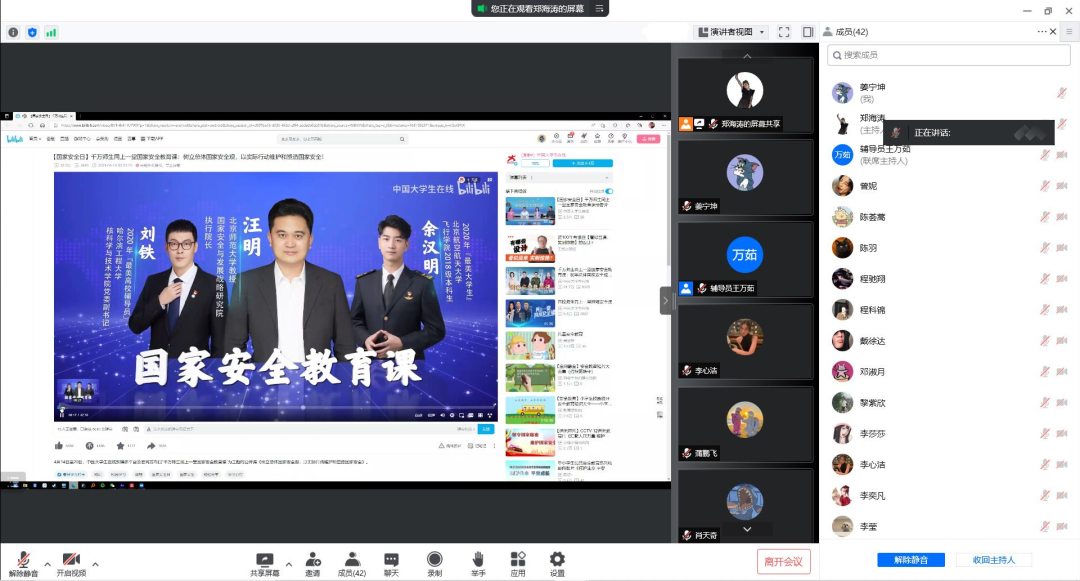Click the 邀请 invite icon
The height and width of the screenshot is (581, 1080).
313,564
